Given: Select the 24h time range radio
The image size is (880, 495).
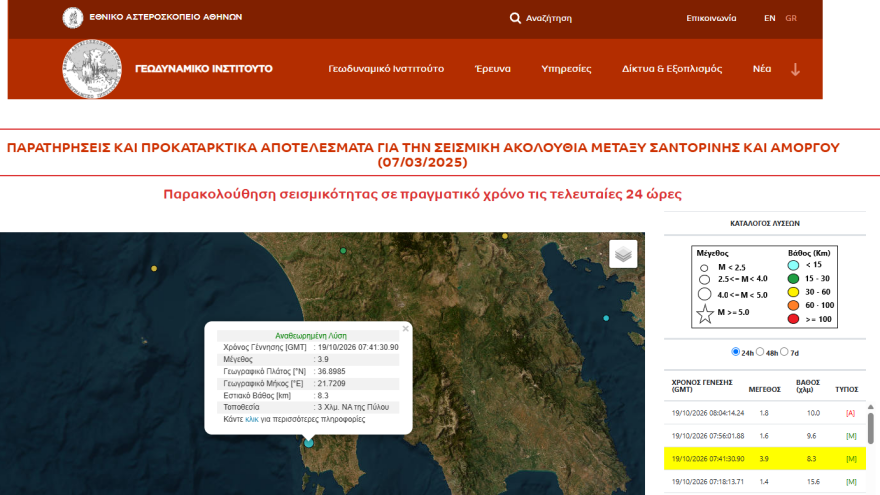Looking at the screenshot, I should pos(735,351).
